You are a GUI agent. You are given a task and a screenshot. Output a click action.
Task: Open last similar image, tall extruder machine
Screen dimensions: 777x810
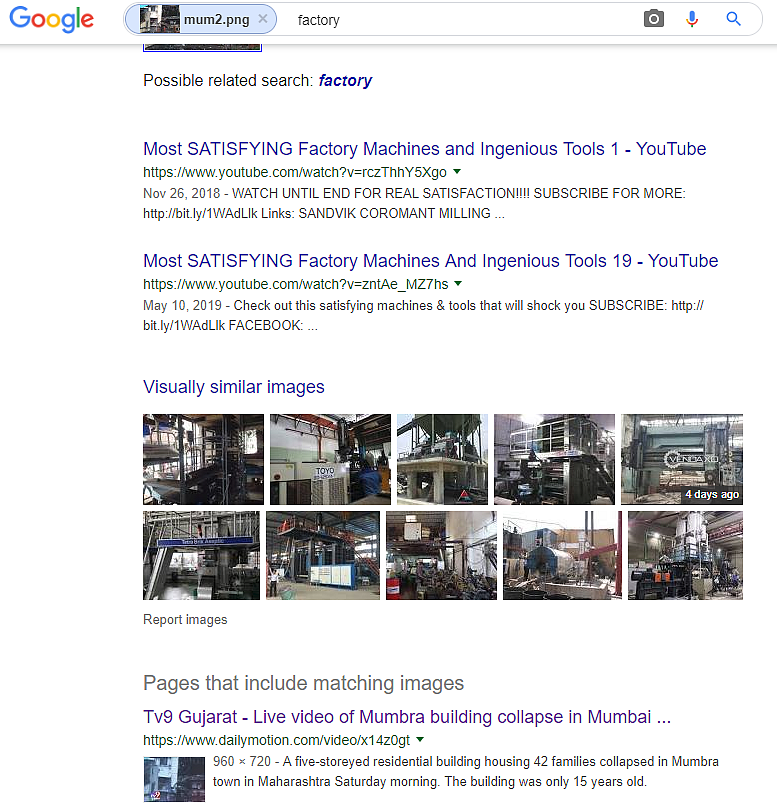[x=686, y=555]
